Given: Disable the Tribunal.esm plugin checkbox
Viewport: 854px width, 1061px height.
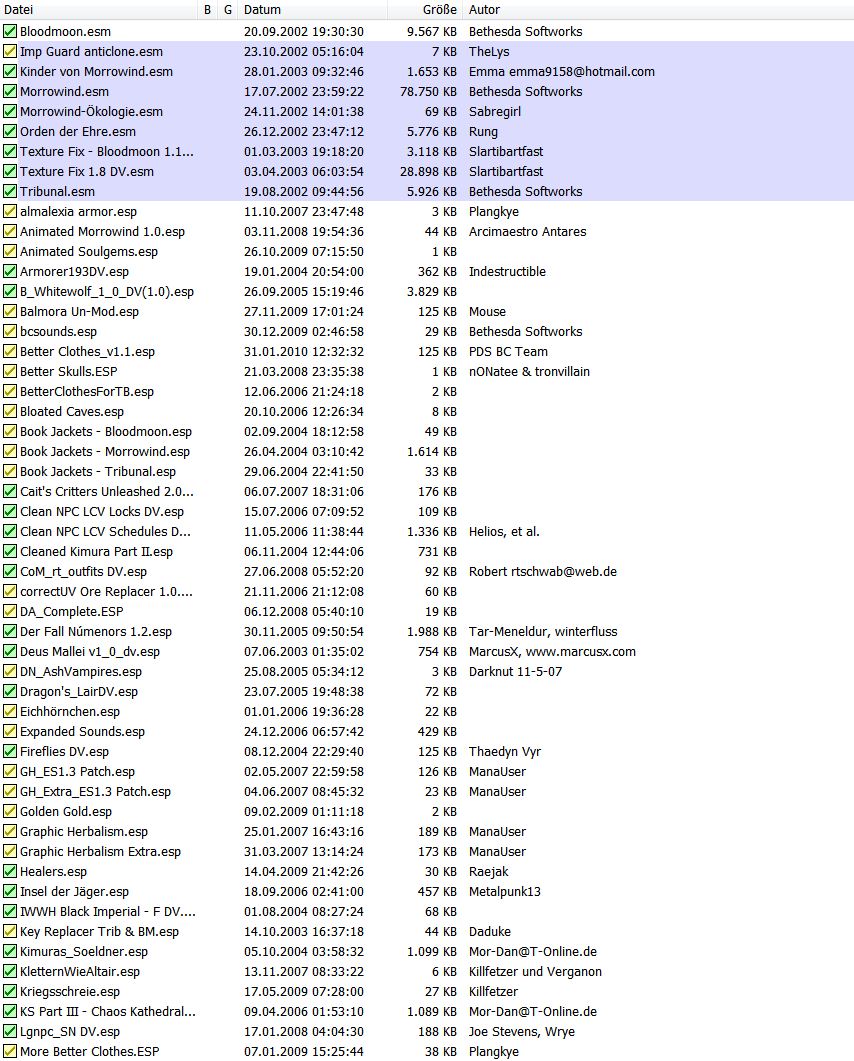Looking at the screenshot, I should click(10, 191).
